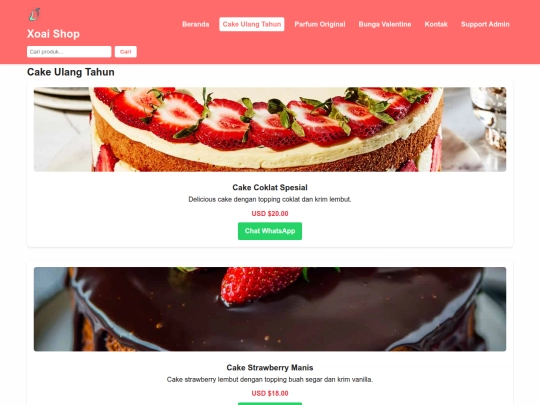This screenshot has width=540, height=405.
Task: Open Support Admin link
Action: (x=485, y=24)
